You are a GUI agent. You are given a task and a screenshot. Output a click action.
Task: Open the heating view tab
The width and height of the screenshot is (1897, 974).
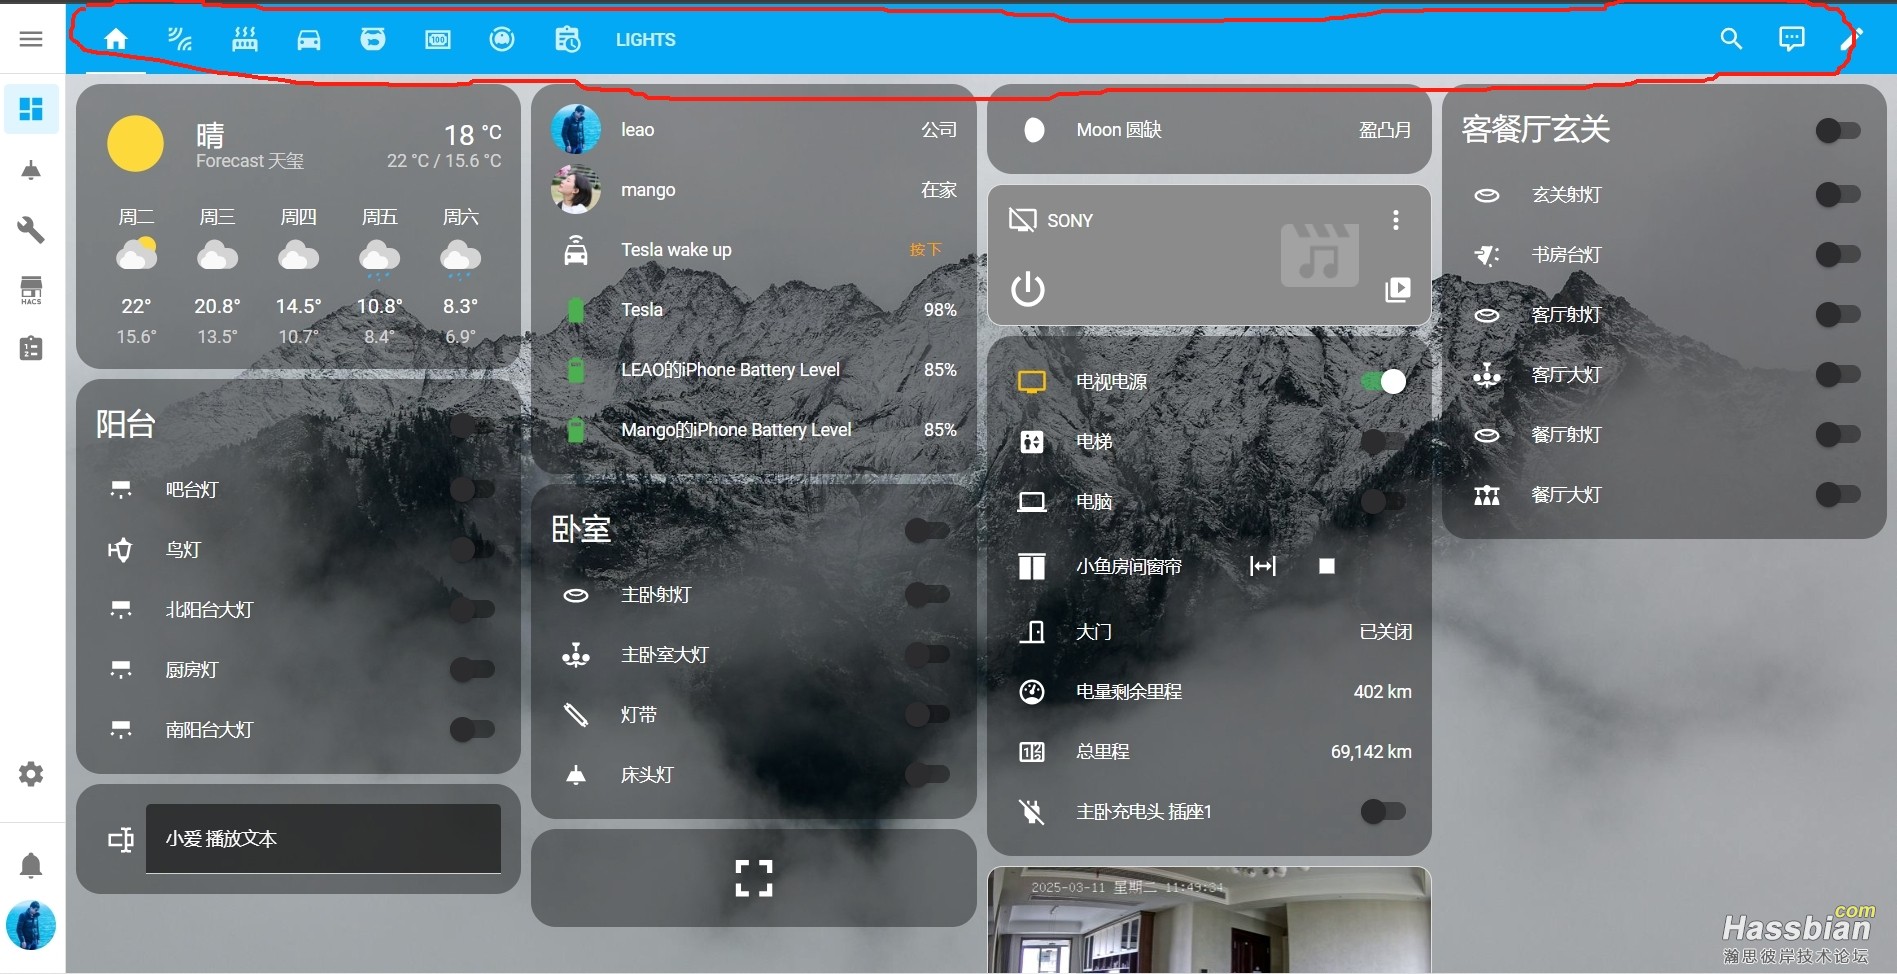[x=245, y=39]
